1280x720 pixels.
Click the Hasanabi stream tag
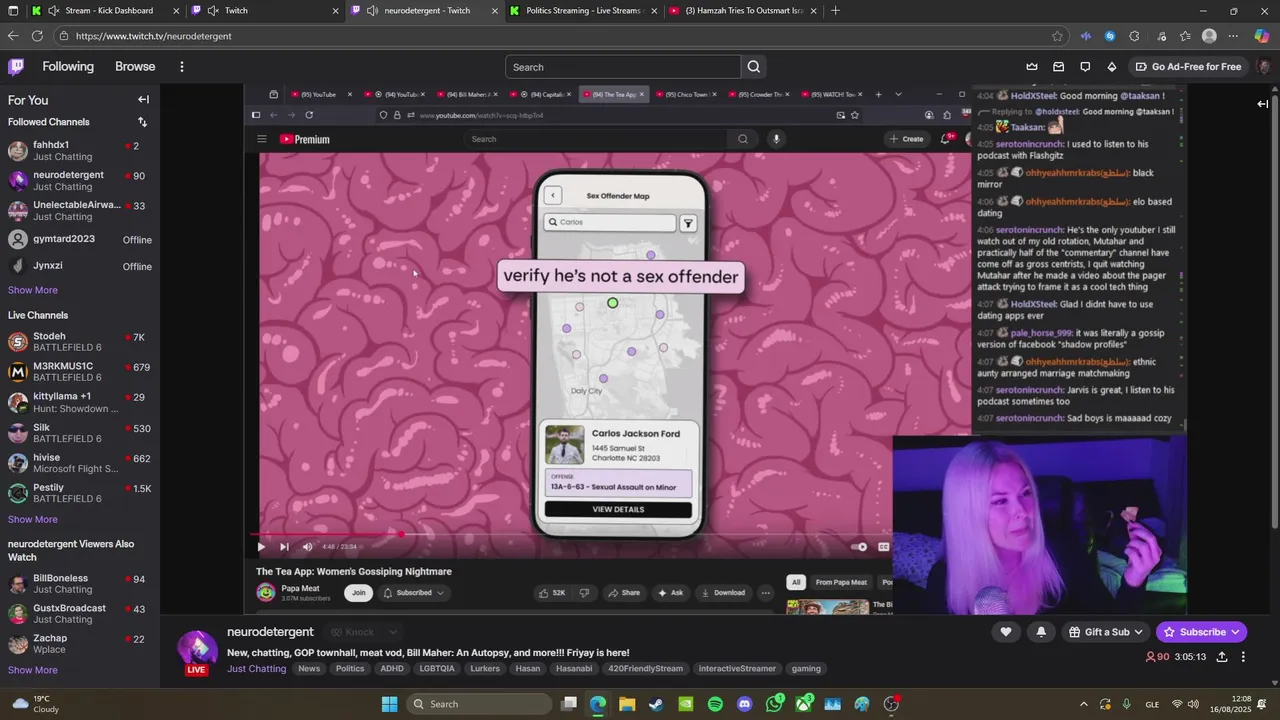pyautogui.click(x=574, y=669)
